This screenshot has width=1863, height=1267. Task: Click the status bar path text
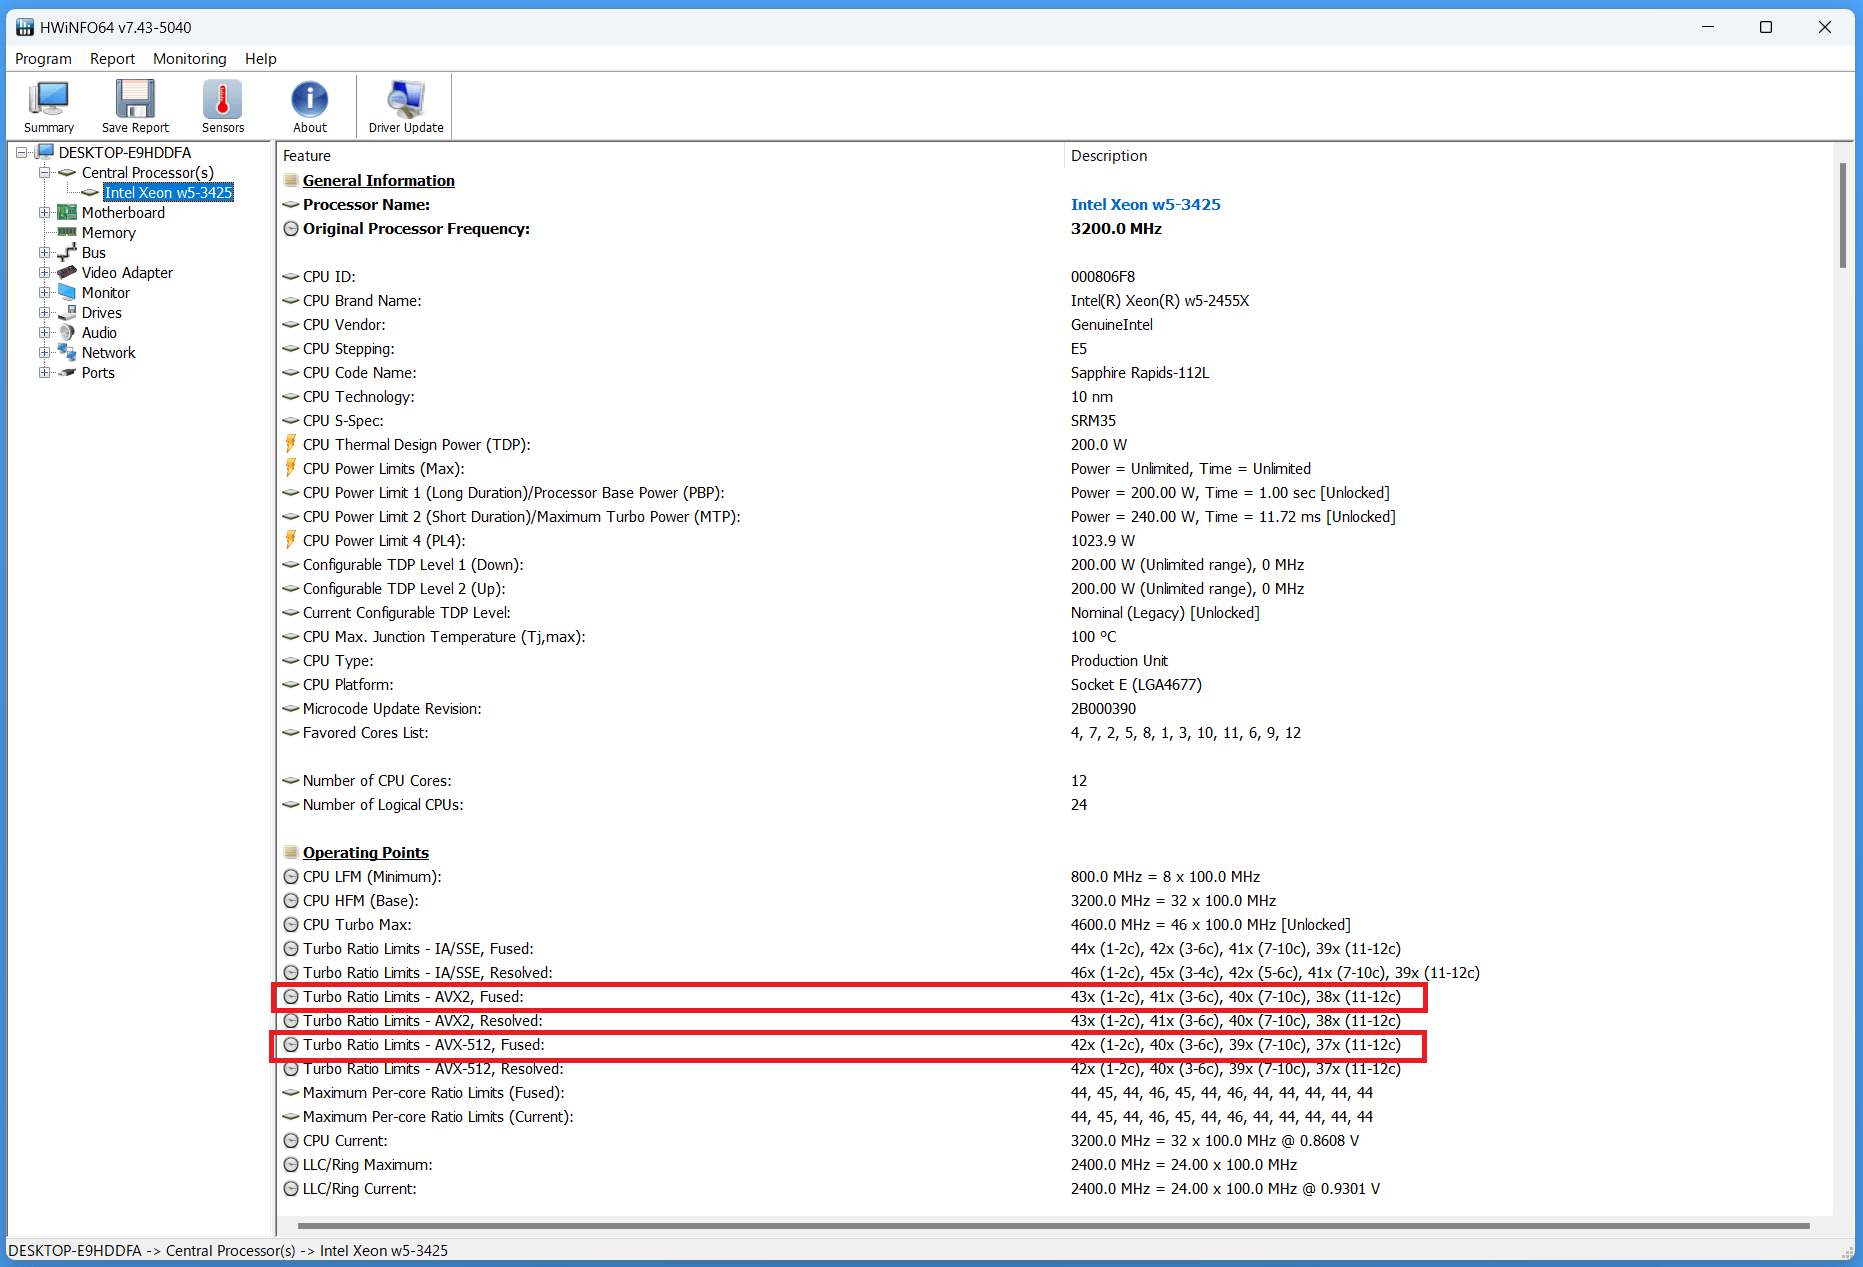tap(228, 1250)
